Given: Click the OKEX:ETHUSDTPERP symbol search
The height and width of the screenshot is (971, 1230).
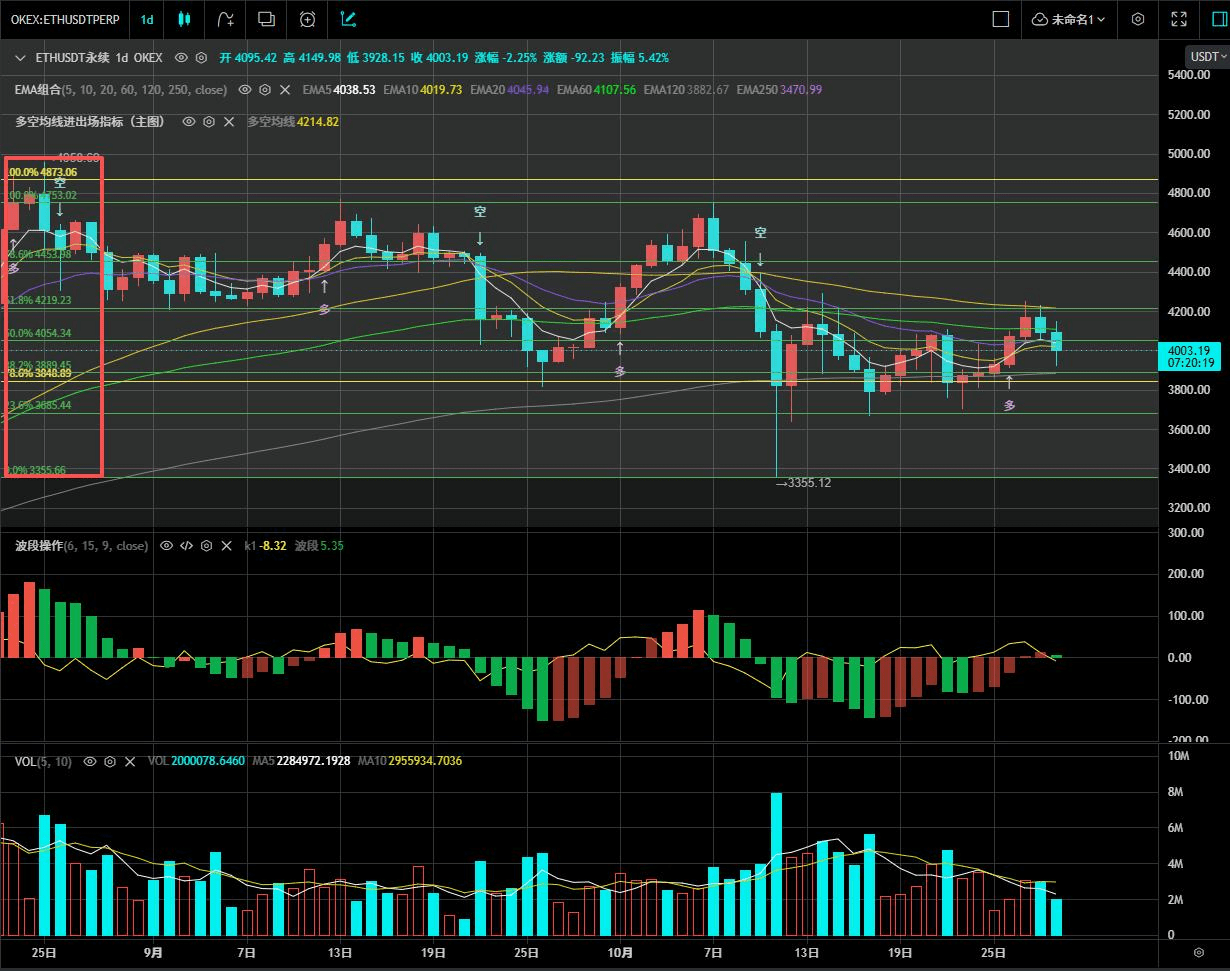Looking at the screenshot, I should (62, 19).
